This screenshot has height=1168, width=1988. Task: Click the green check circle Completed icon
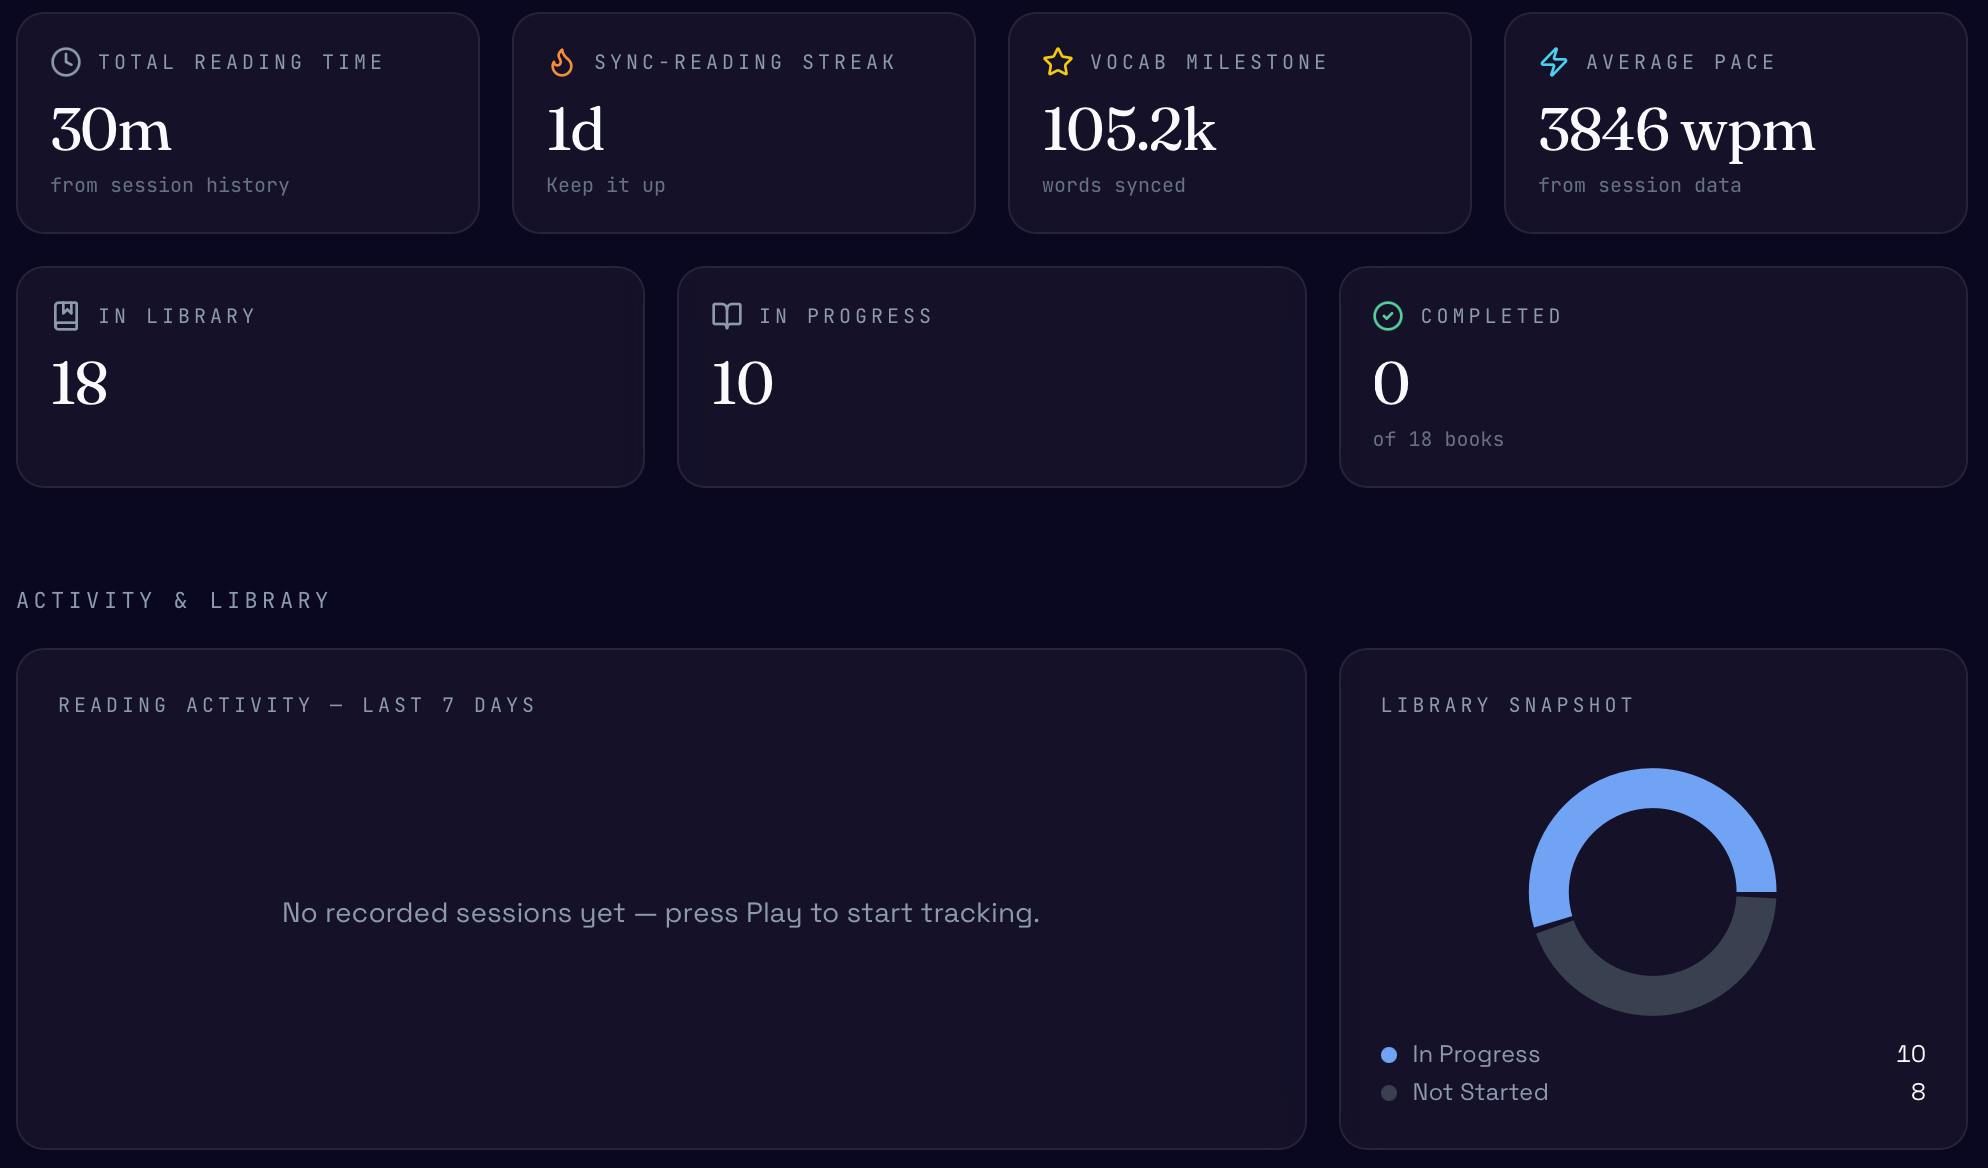pos(1388,316)
